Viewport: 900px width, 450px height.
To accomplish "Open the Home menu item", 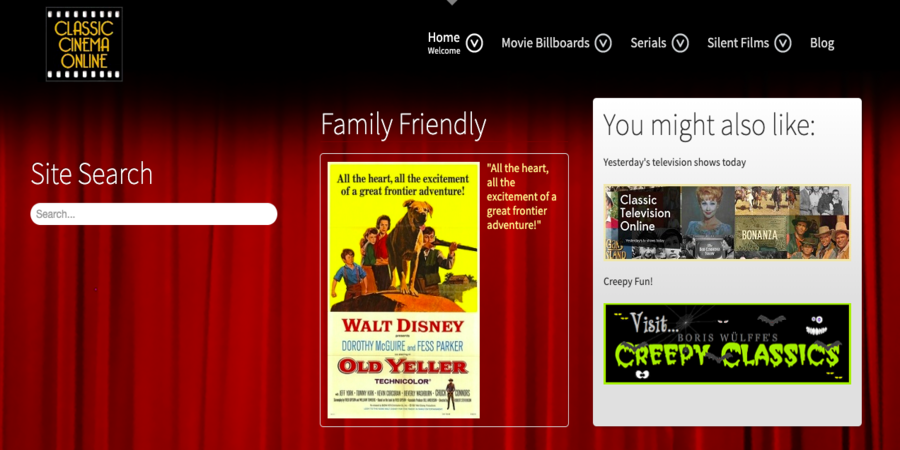I will [x=444, y=38].
